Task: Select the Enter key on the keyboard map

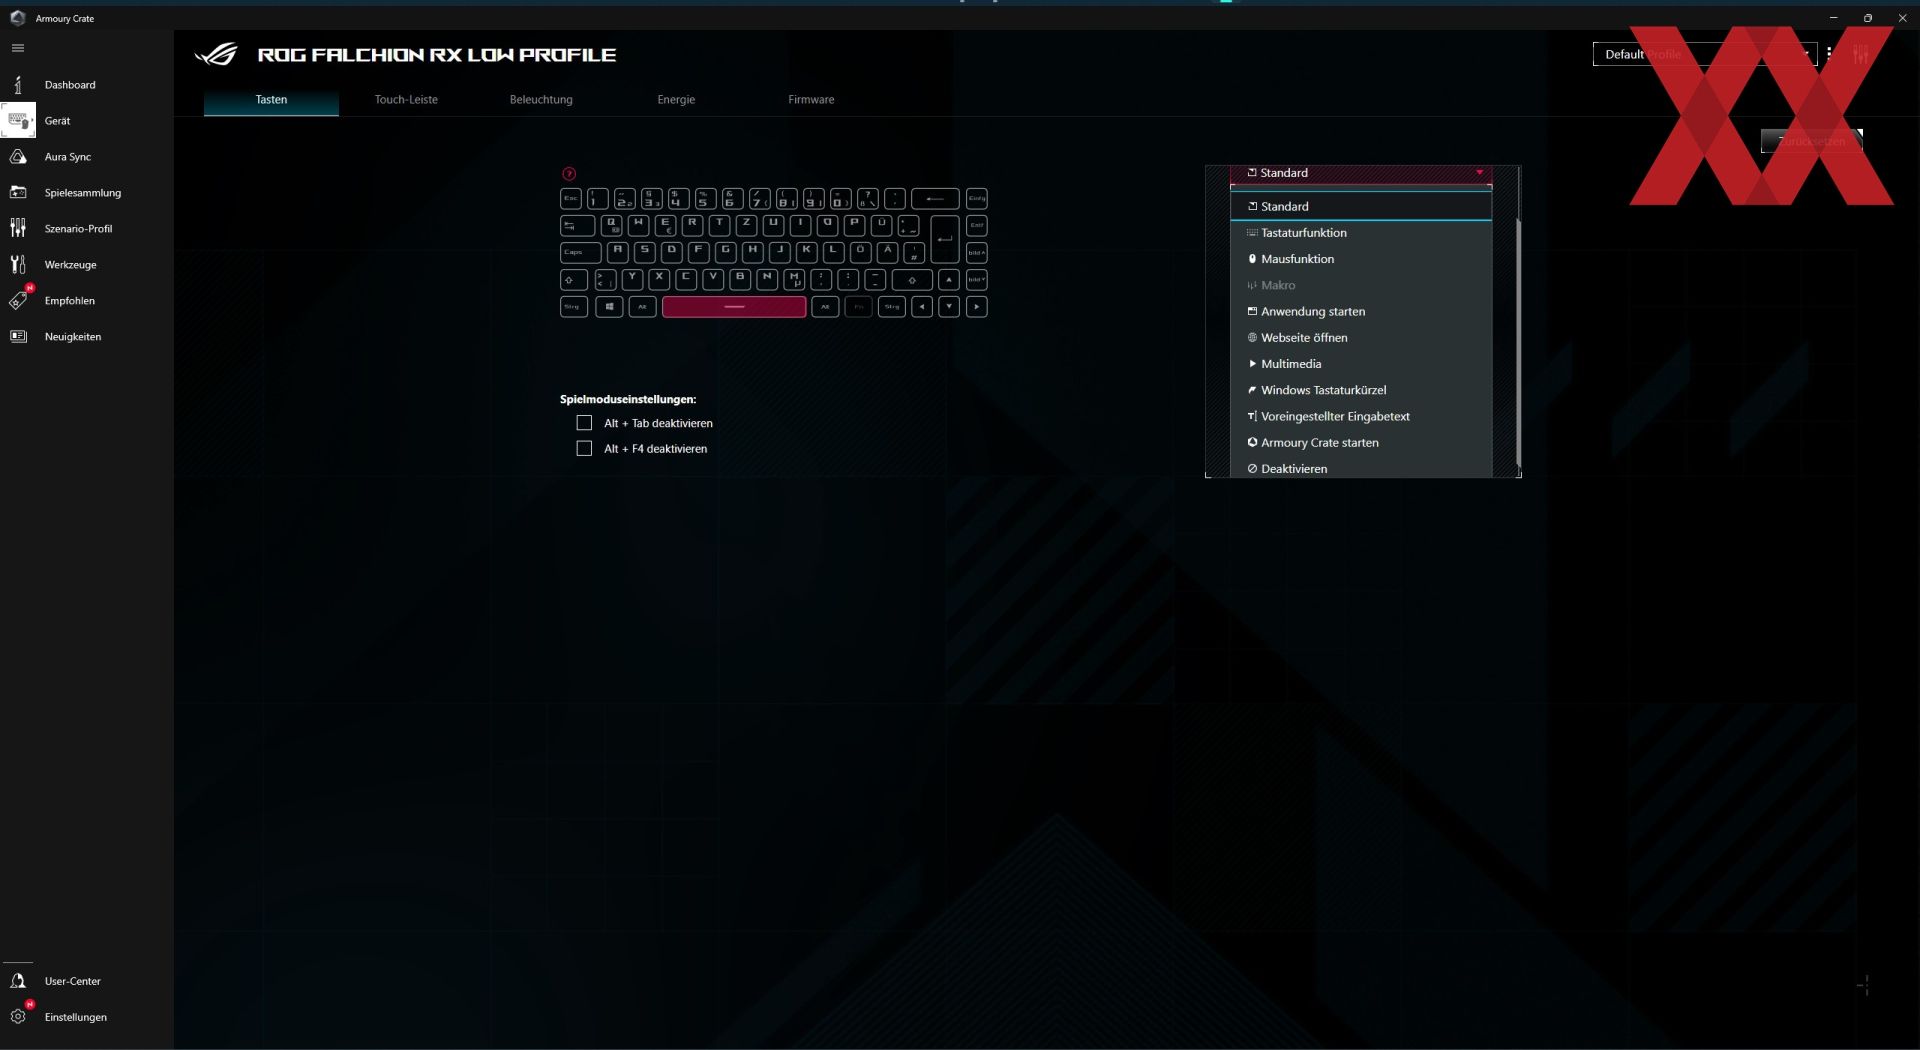Action: [945, 238]
